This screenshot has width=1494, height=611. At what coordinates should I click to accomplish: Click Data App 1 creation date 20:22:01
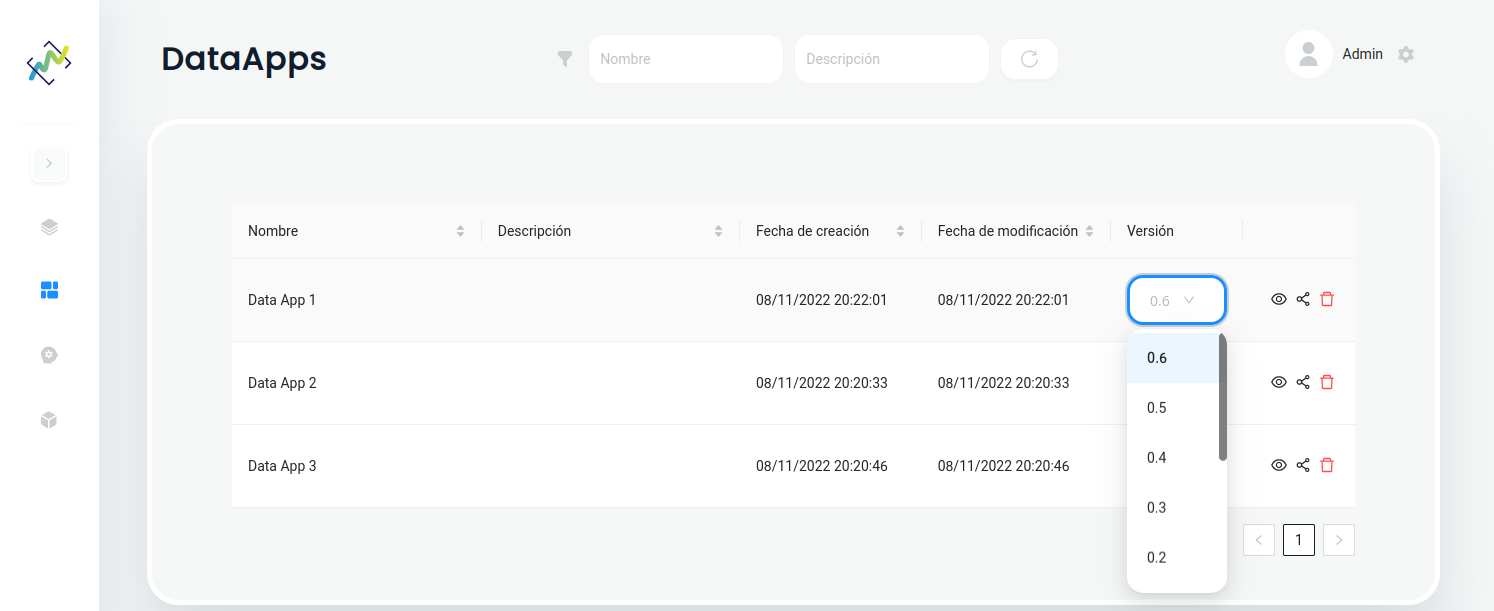822,300
